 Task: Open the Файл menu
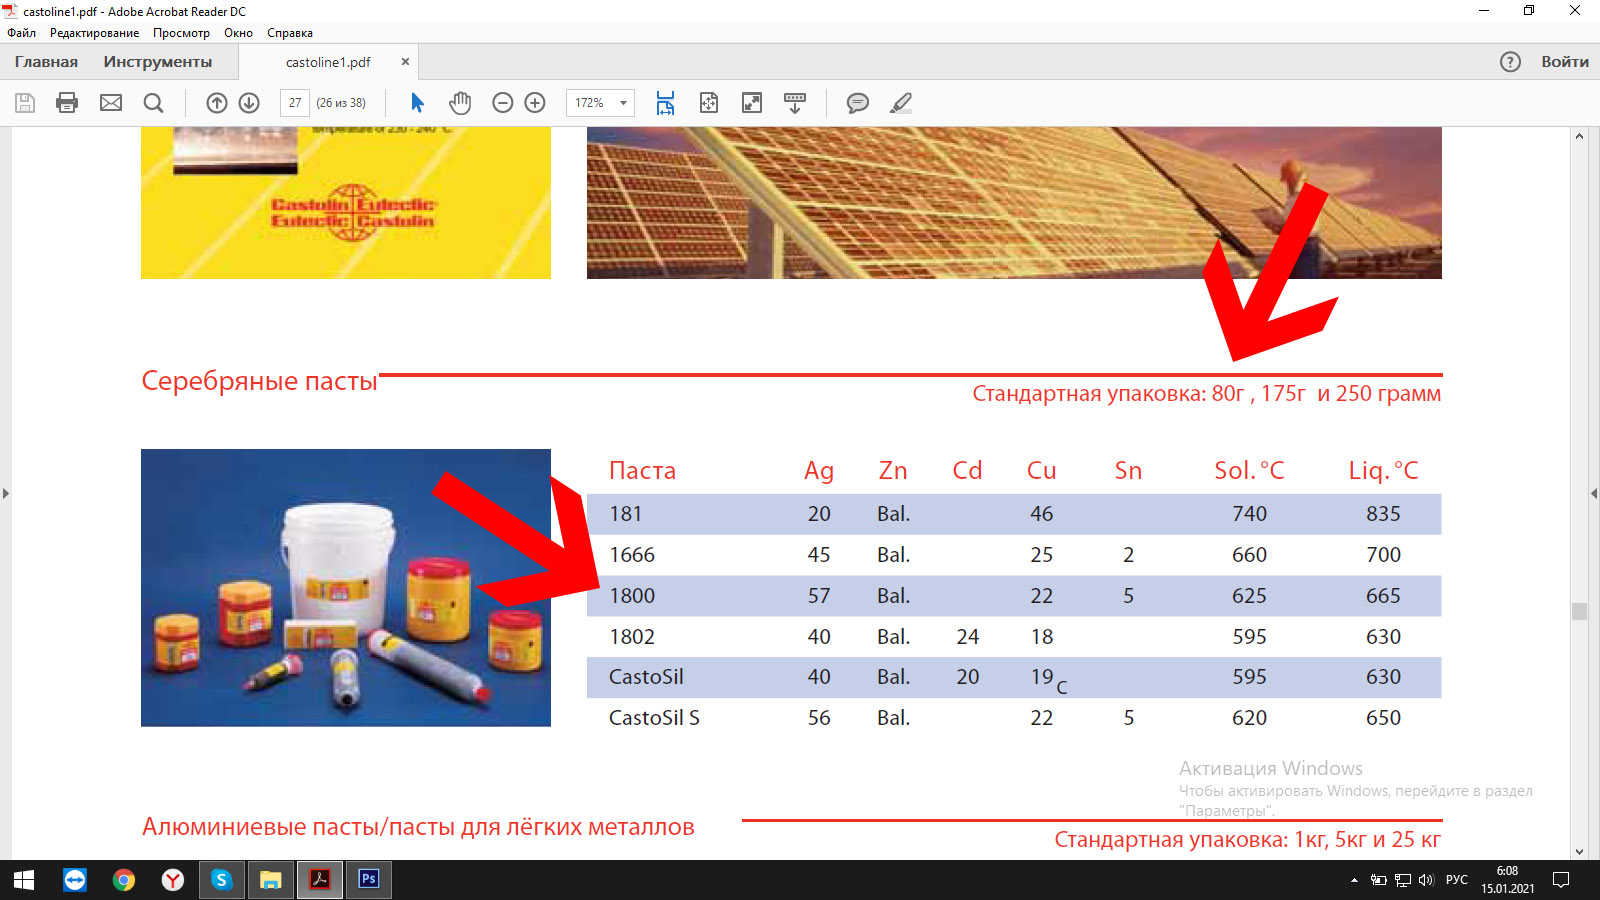point(21,33)
